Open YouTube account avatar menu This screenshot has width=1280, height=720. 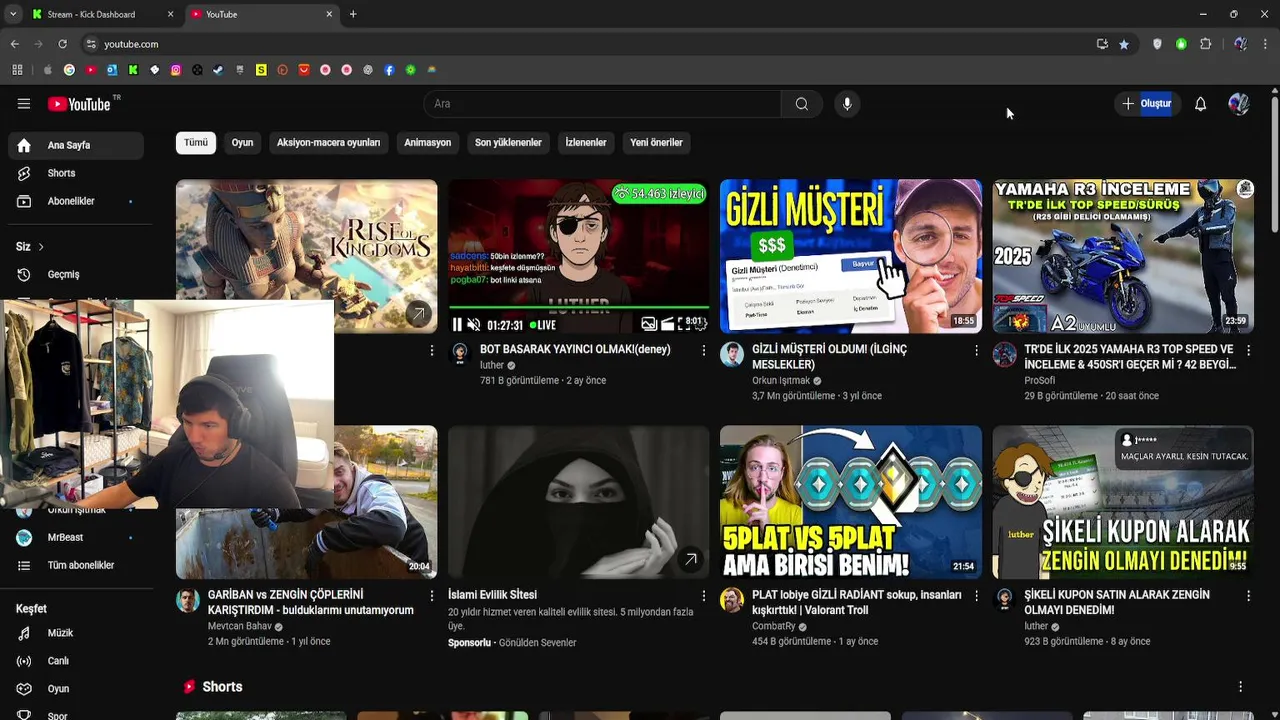pyautogui.click(x=1239, y=104)
